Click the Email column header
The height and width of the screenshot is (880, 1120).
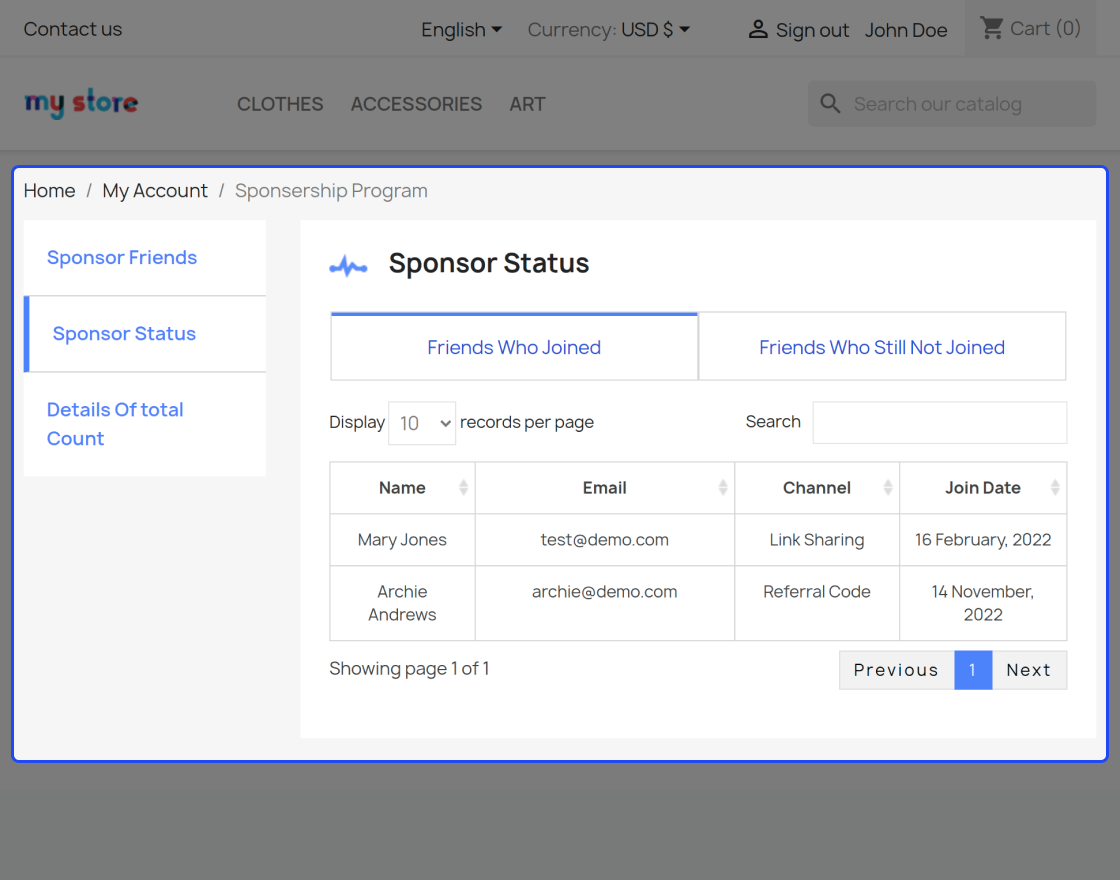coord(604,488)
